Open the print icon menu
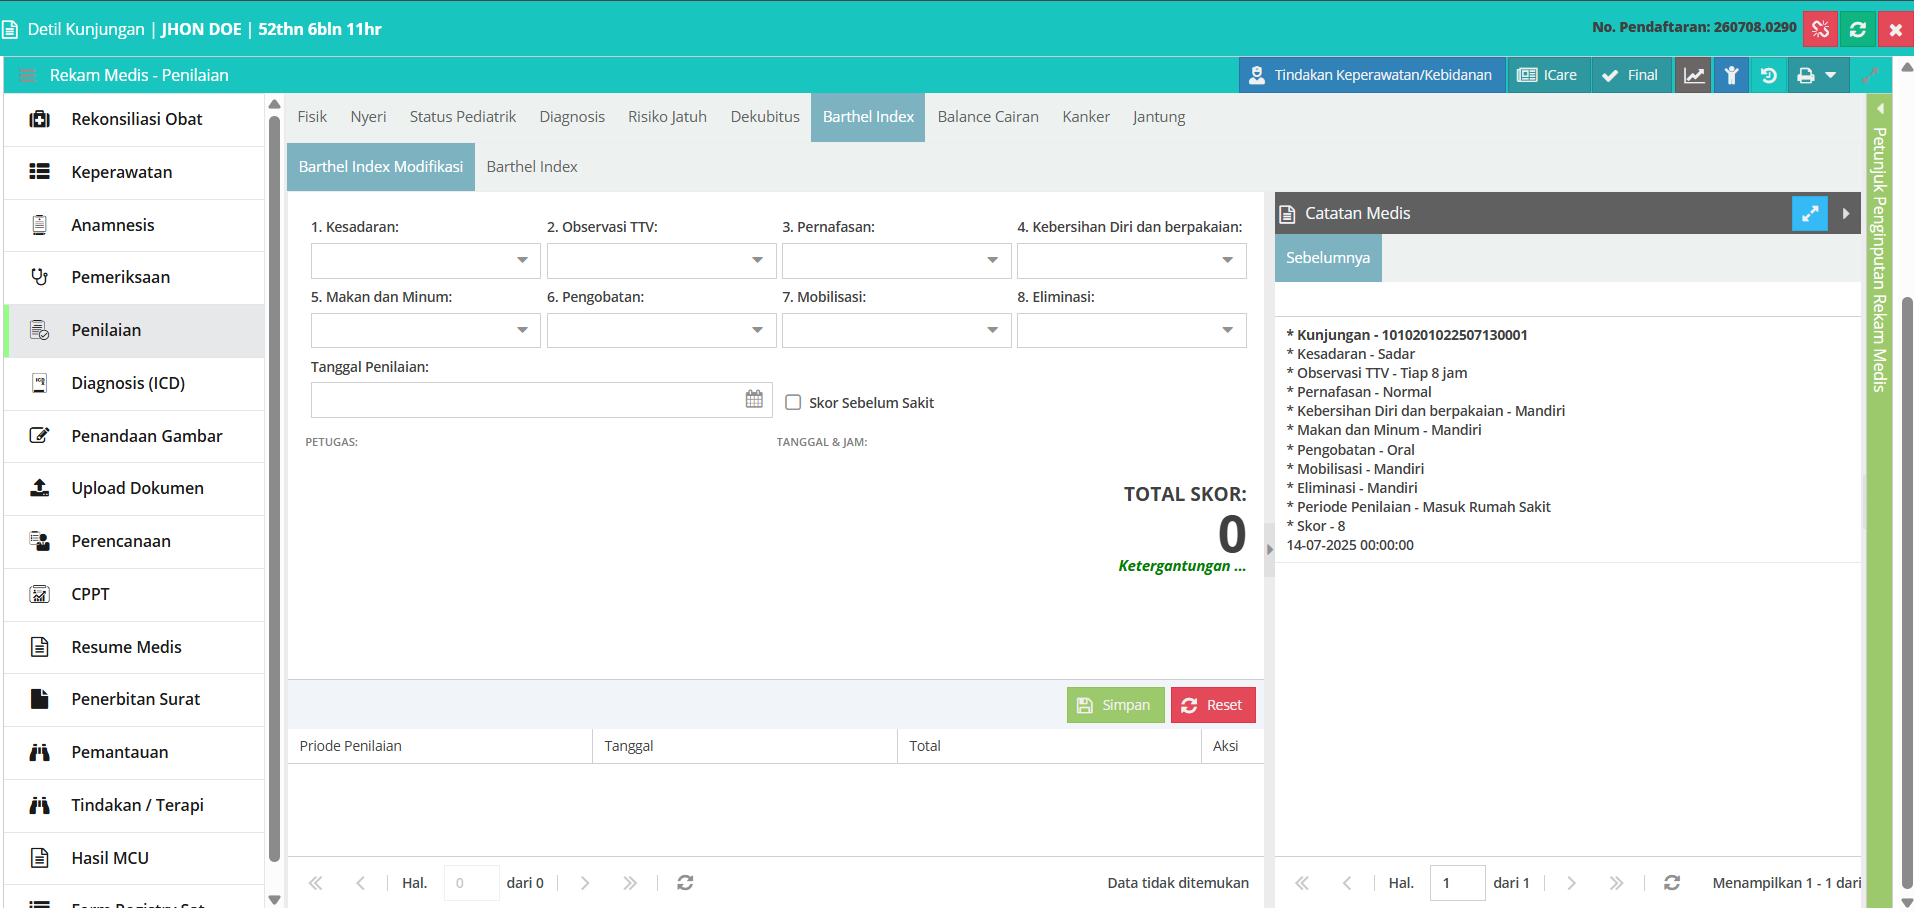1914x912 pixels. click(1817, 75)
